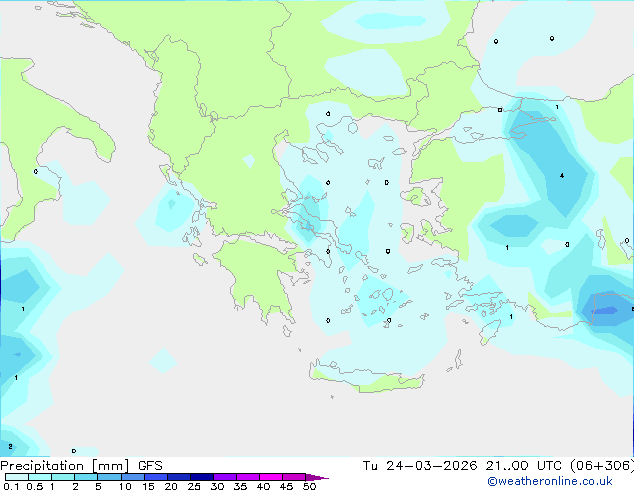The height and width of the screenshot is (490, 634).
Task: Click the weatheronline.co.uk copyright link
Action: click(x=550, y=481)
